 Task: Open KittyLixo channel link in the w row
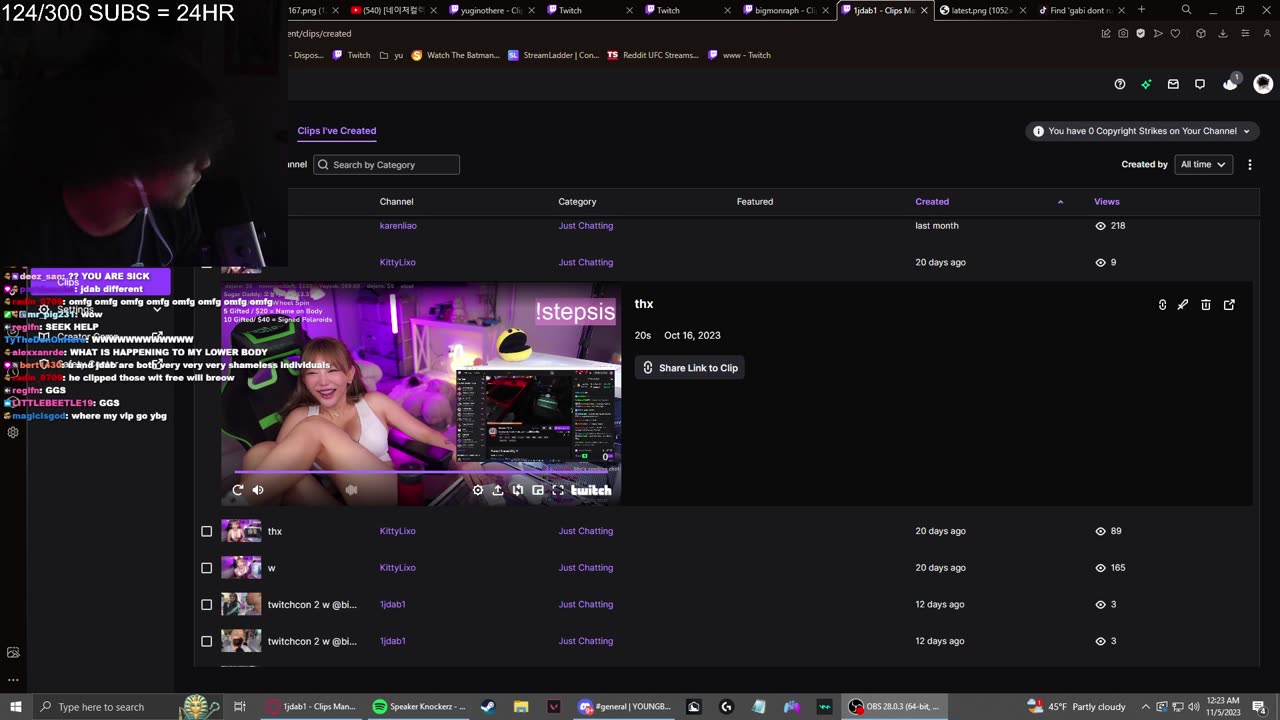click(397, 568)
